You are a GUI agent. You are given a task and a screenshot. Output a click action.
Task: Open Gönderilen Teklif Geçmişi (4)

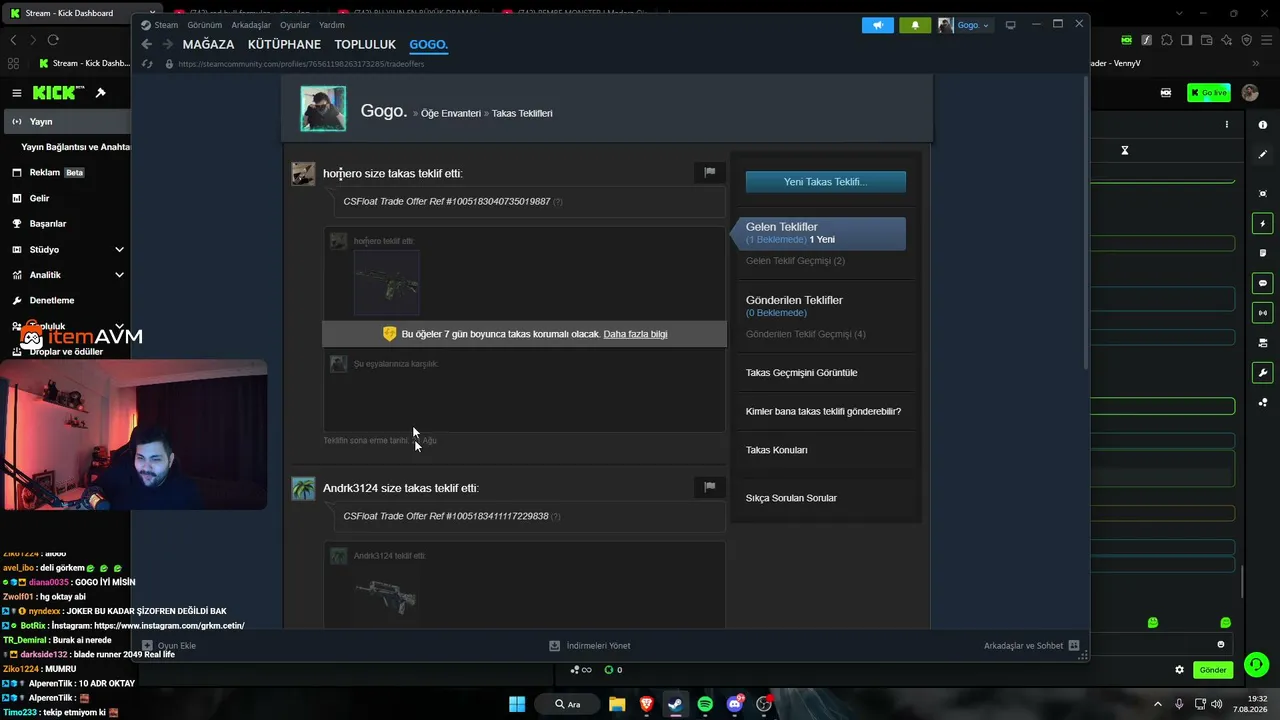pos(806,334)
